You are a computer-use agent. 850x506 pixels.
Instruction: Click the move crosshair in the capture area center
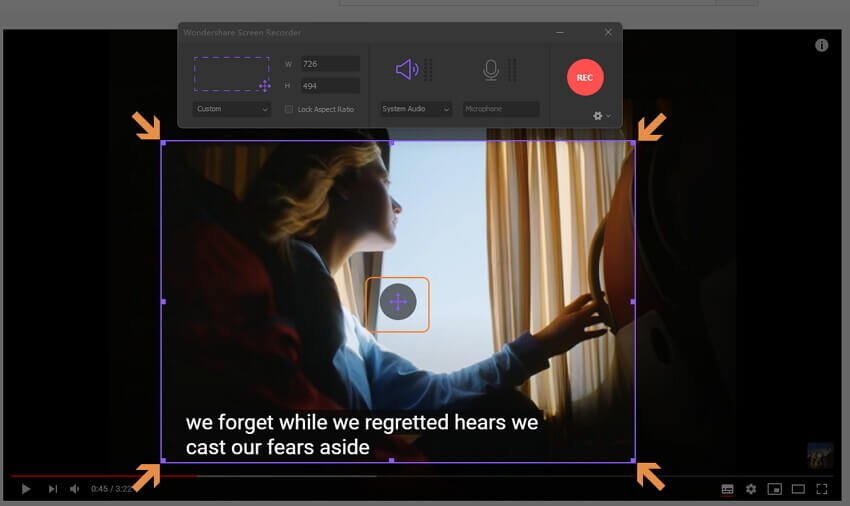tap(398, 302)
